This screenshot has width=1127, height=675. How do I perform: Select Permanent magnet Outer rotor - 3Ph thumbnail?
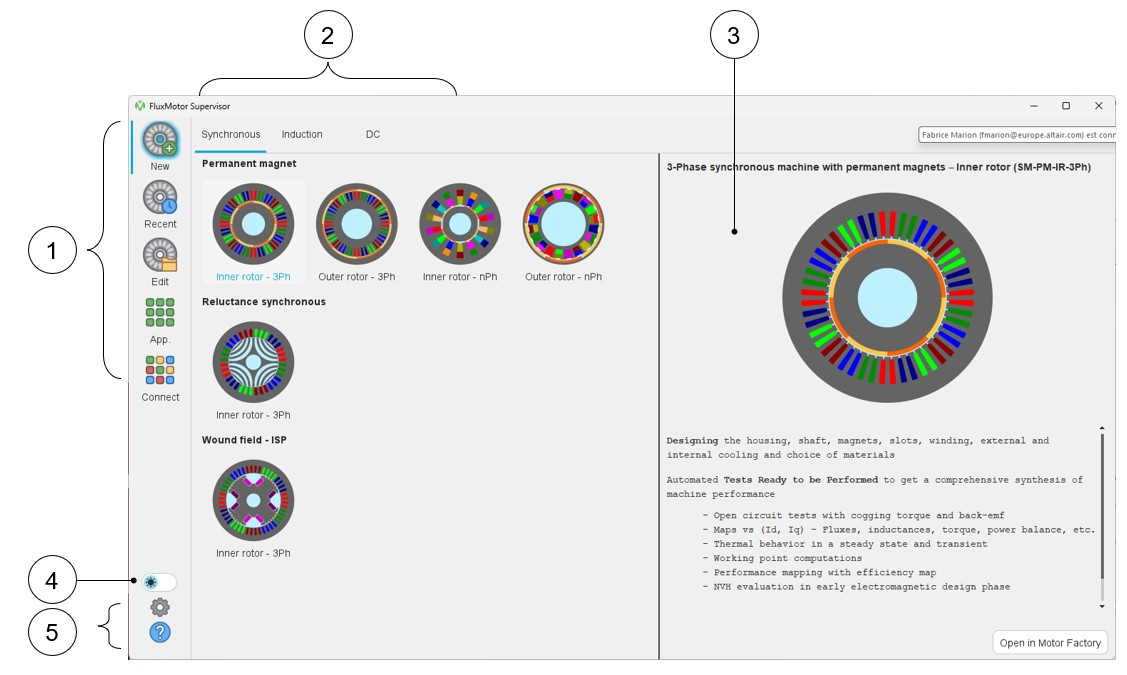point(356,224)
